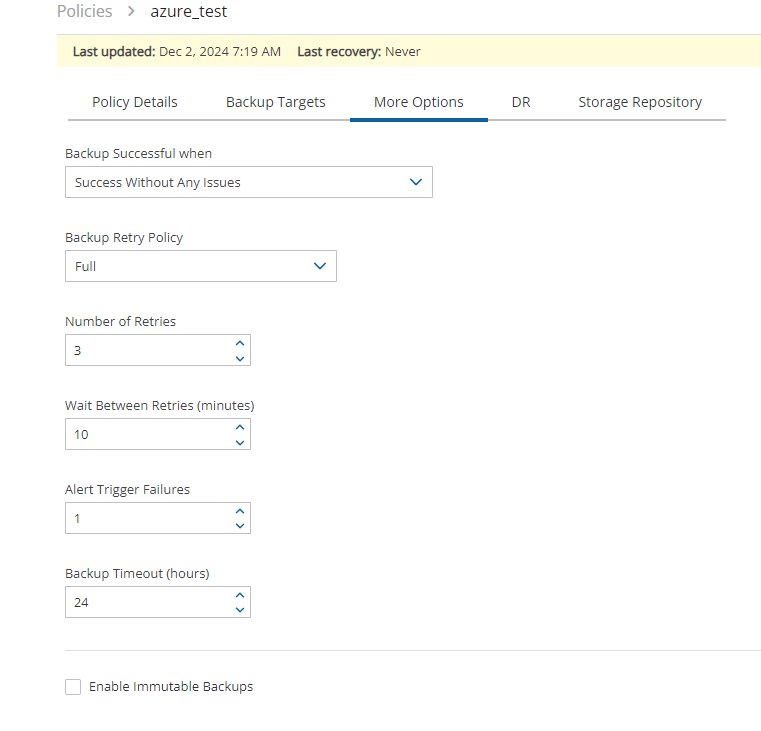Image resolution: width=761 pixels, height=731 pixels.
Task: Expand the Backup Retry Policy dropdown
Action: pyautogui.click(x=200, y=266)
